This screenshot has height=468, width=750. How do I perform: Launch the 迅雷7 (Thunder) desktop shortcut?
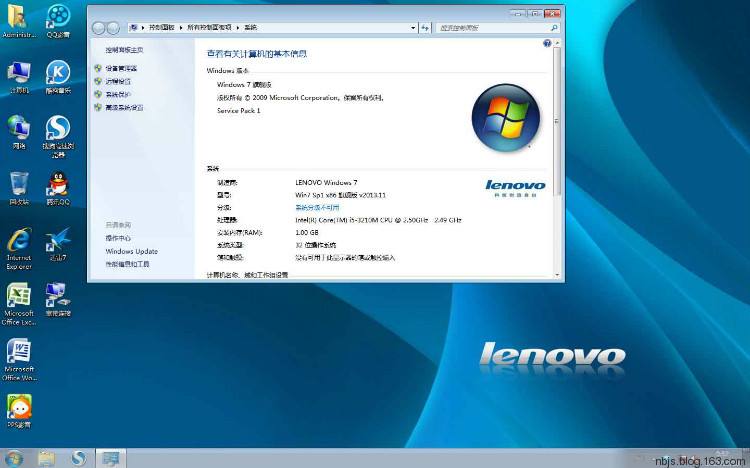coord(58,244)
